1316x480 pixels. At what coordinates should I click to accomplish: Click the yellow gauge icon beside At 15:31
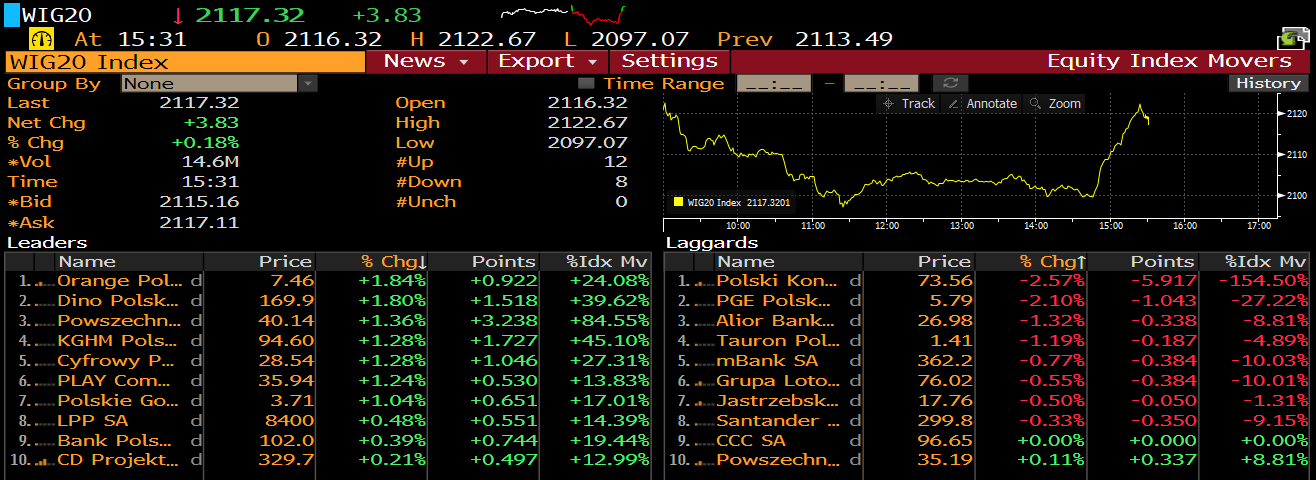(x=42, y=39)
